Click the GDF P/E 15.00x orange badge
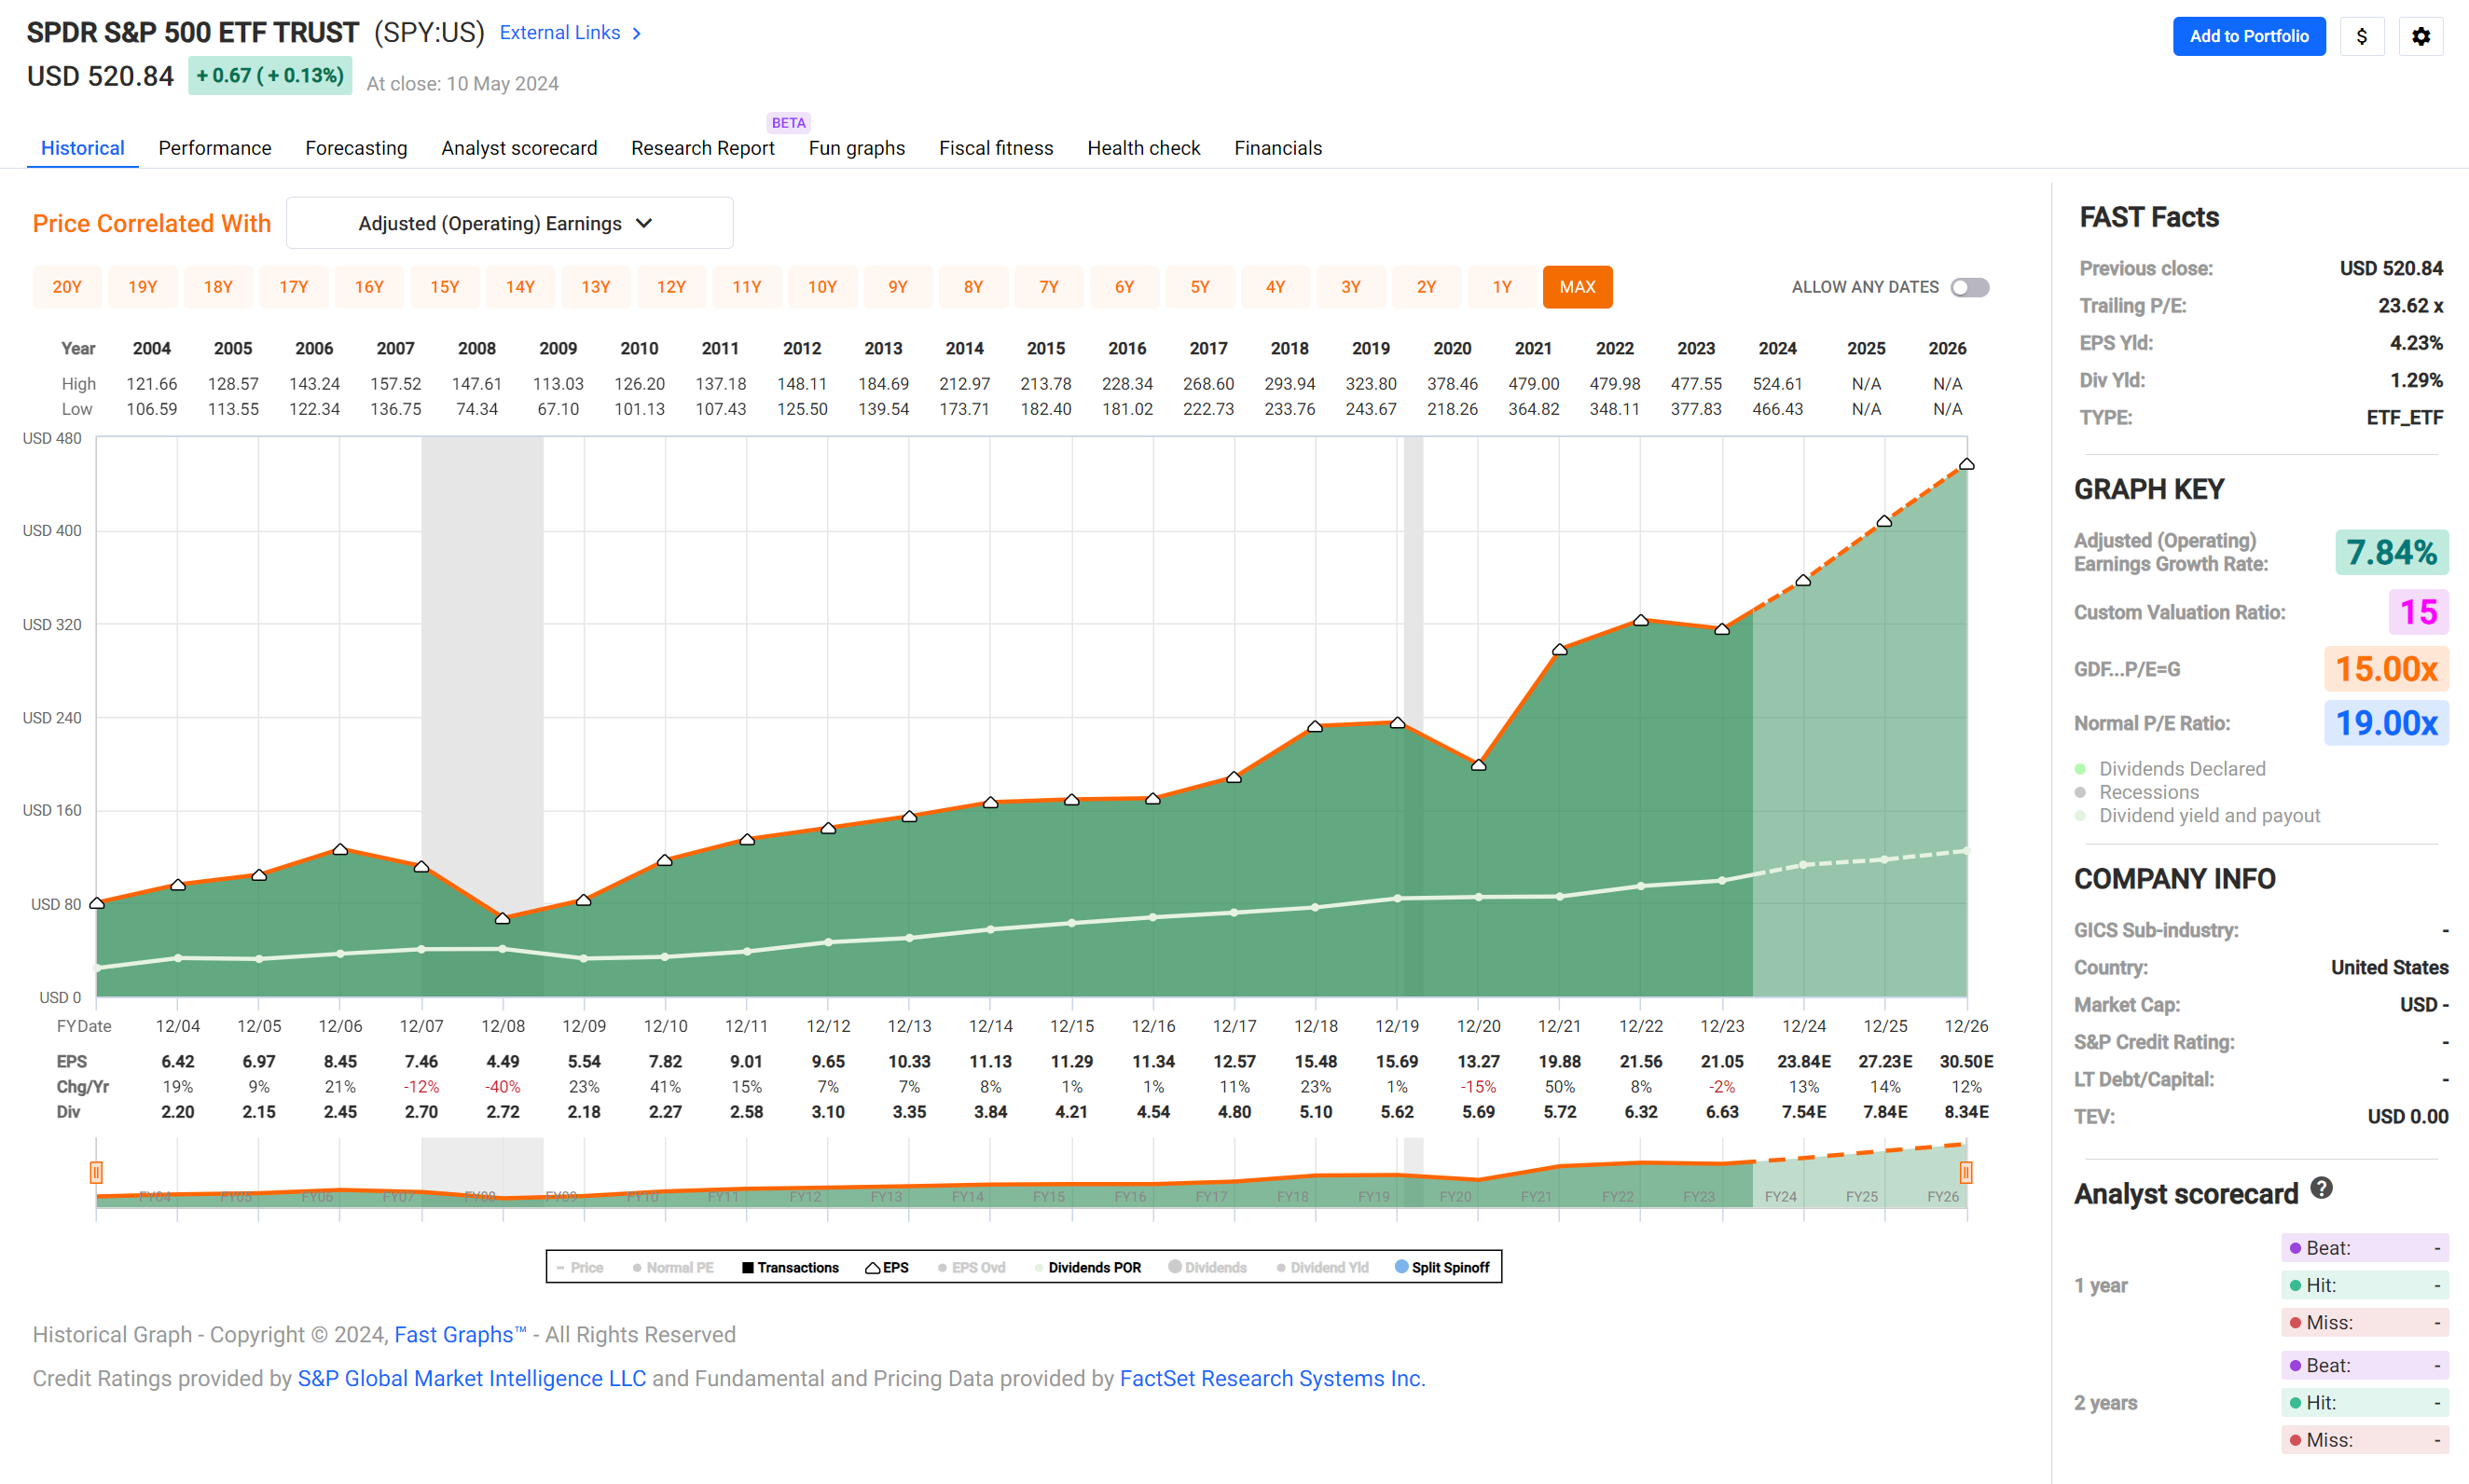The width and height of the screenshot is (2469, 1484). coord(2385,669)
